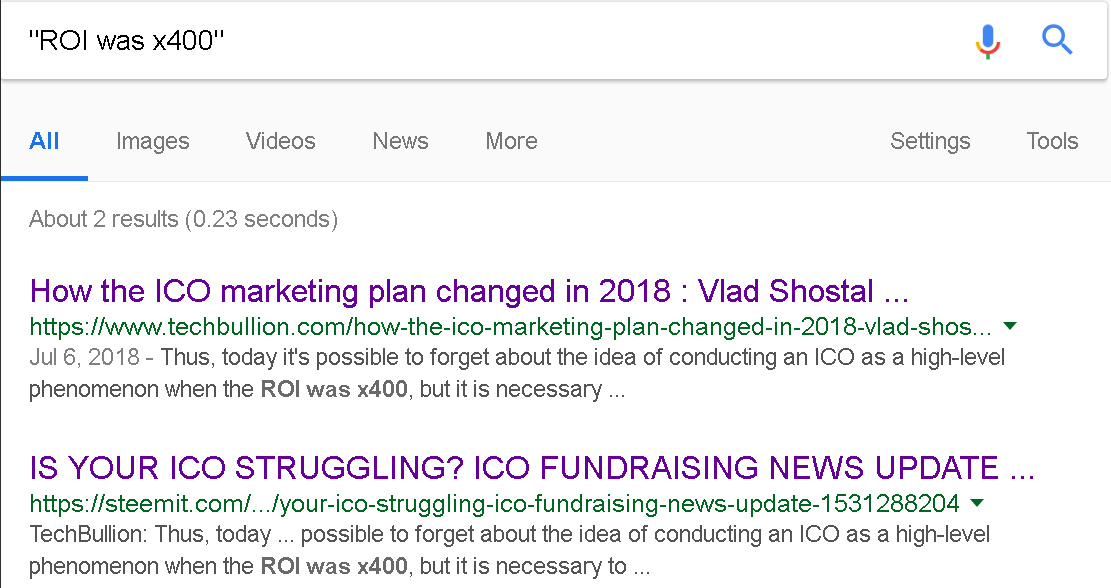1111x588 pixels.
Task: Click the techbullion.com green URL
Action: coord(510,327)
